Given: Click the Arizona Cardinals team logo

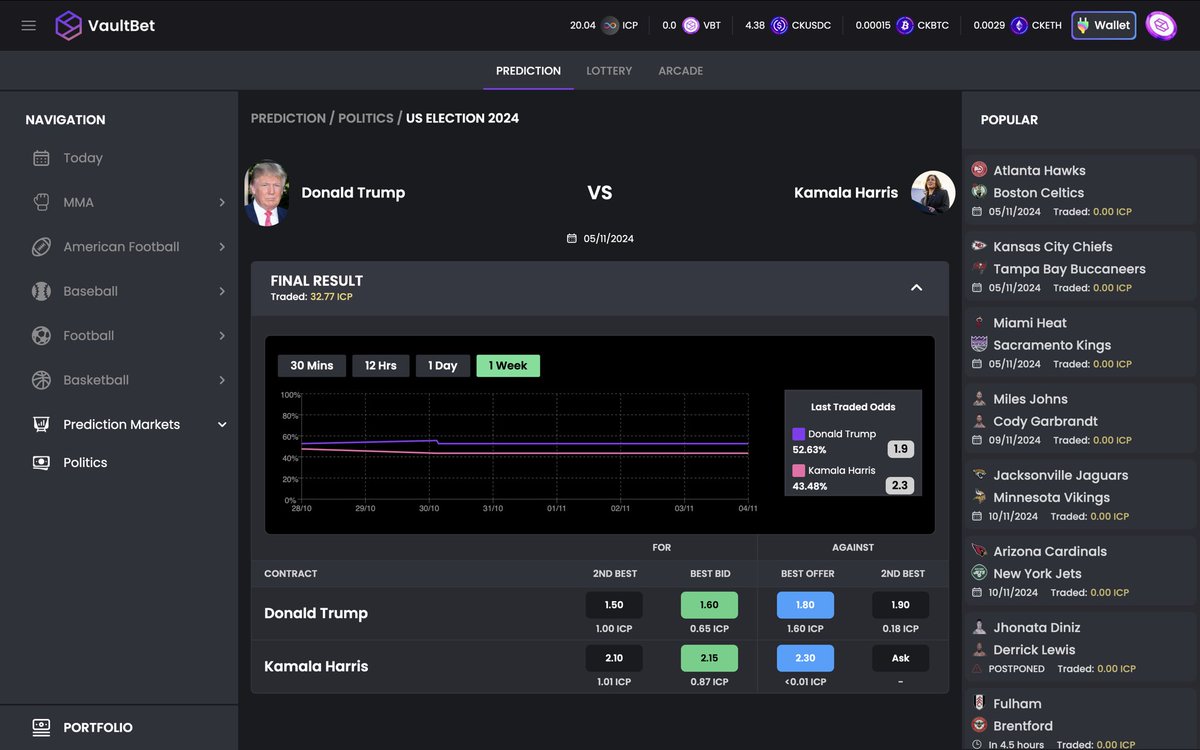Looking at the screenshot, I should click(979, 551).
